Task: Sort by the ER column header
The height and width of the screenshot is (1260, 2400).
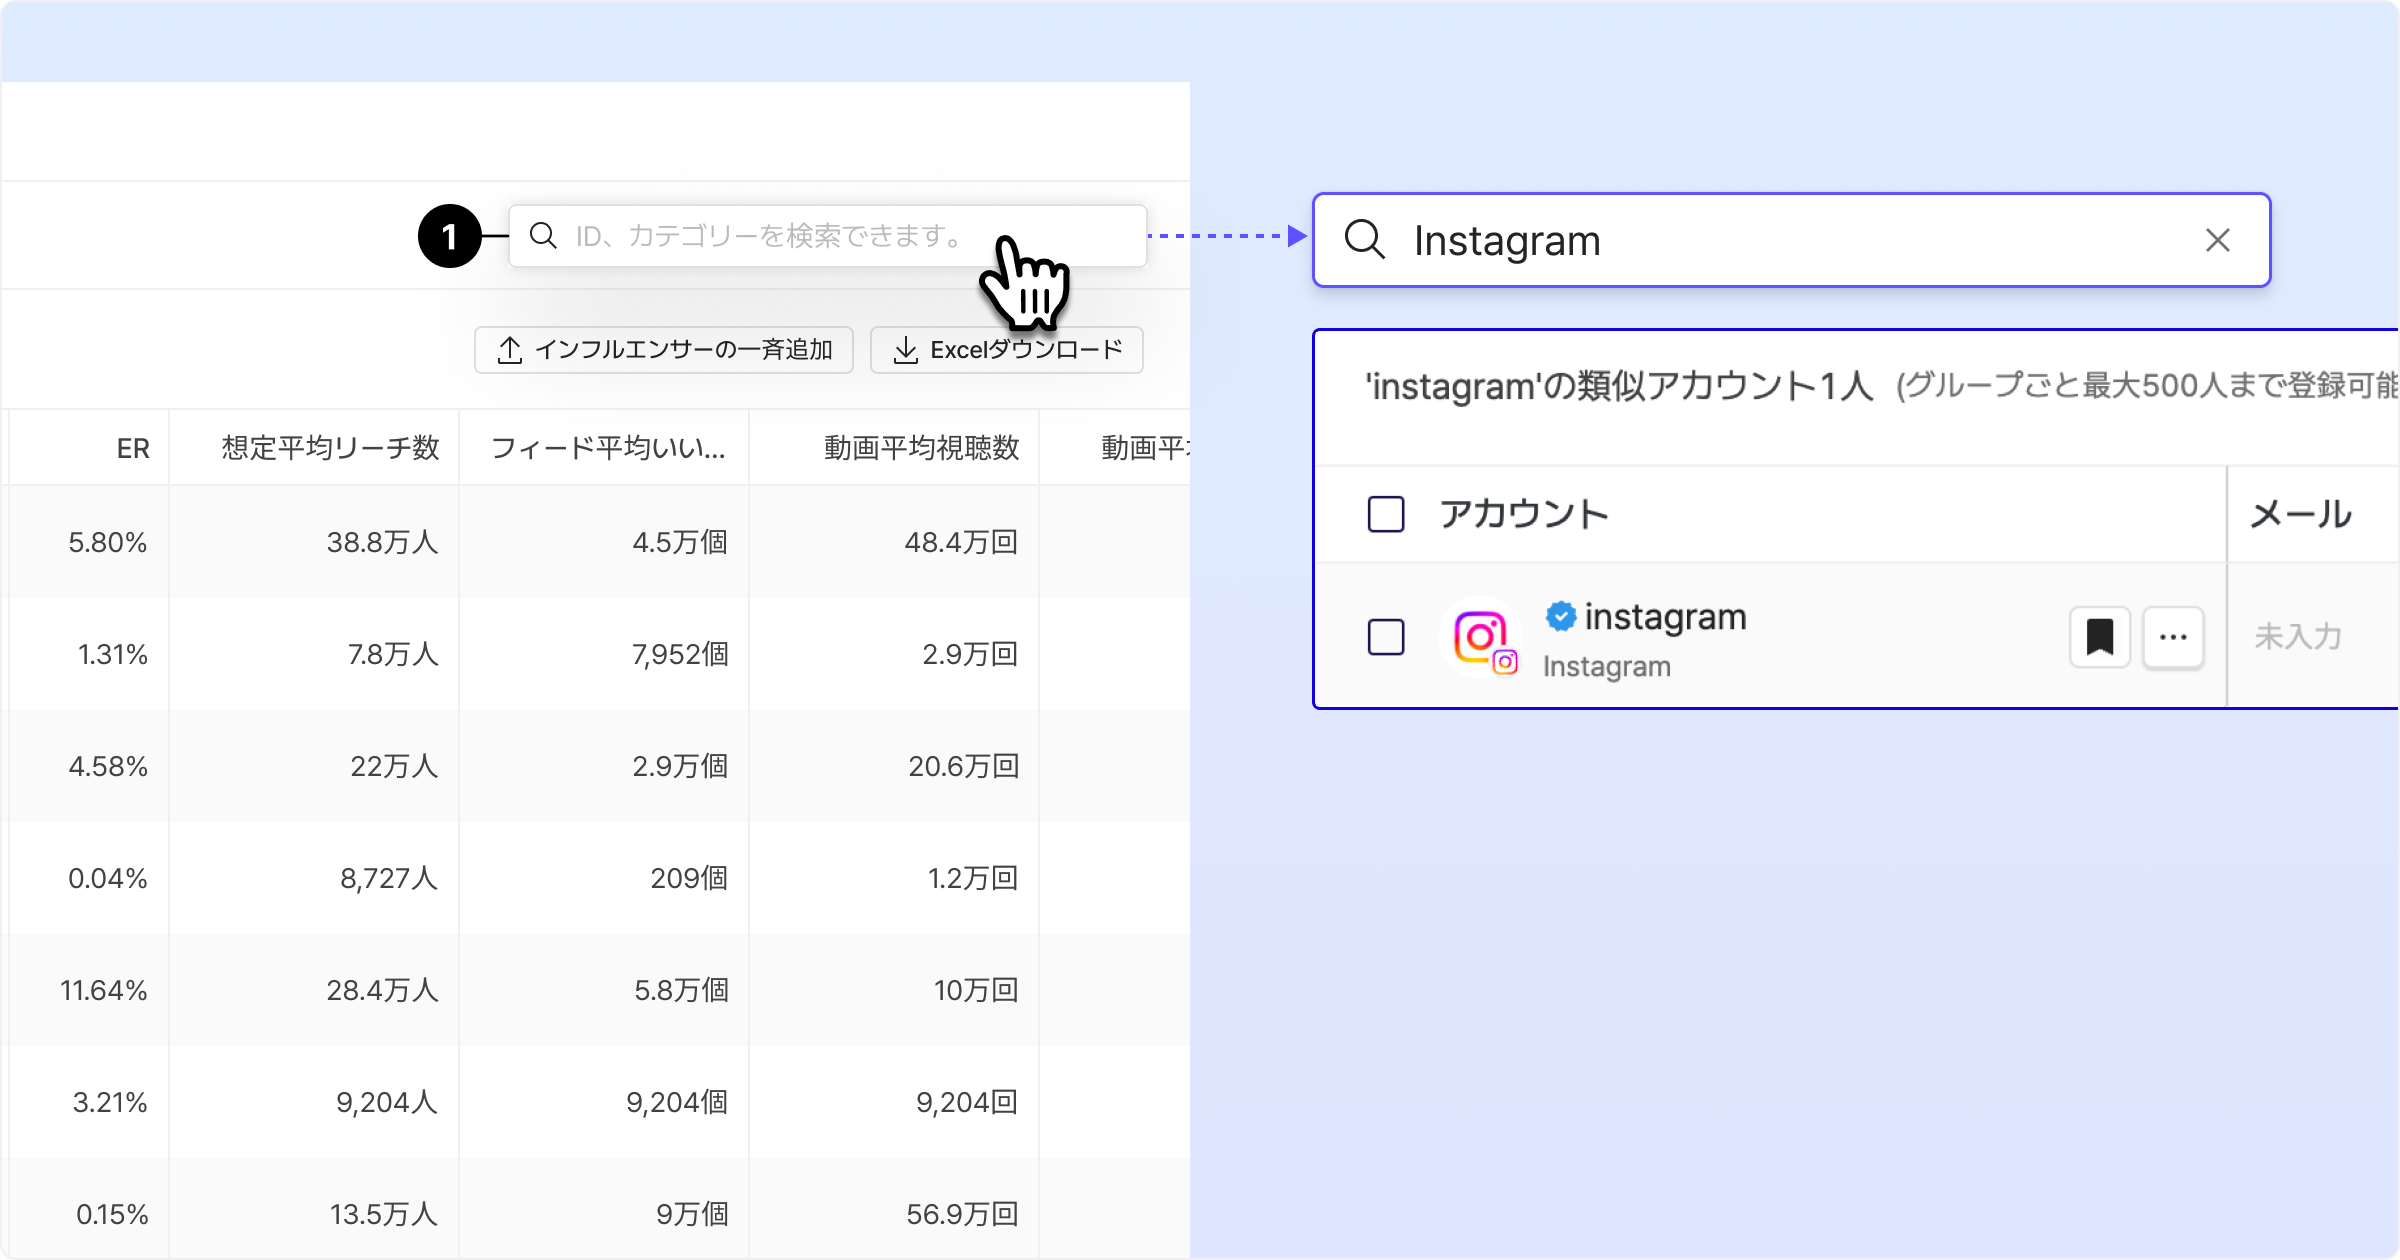Action: [x=132, y=448]
